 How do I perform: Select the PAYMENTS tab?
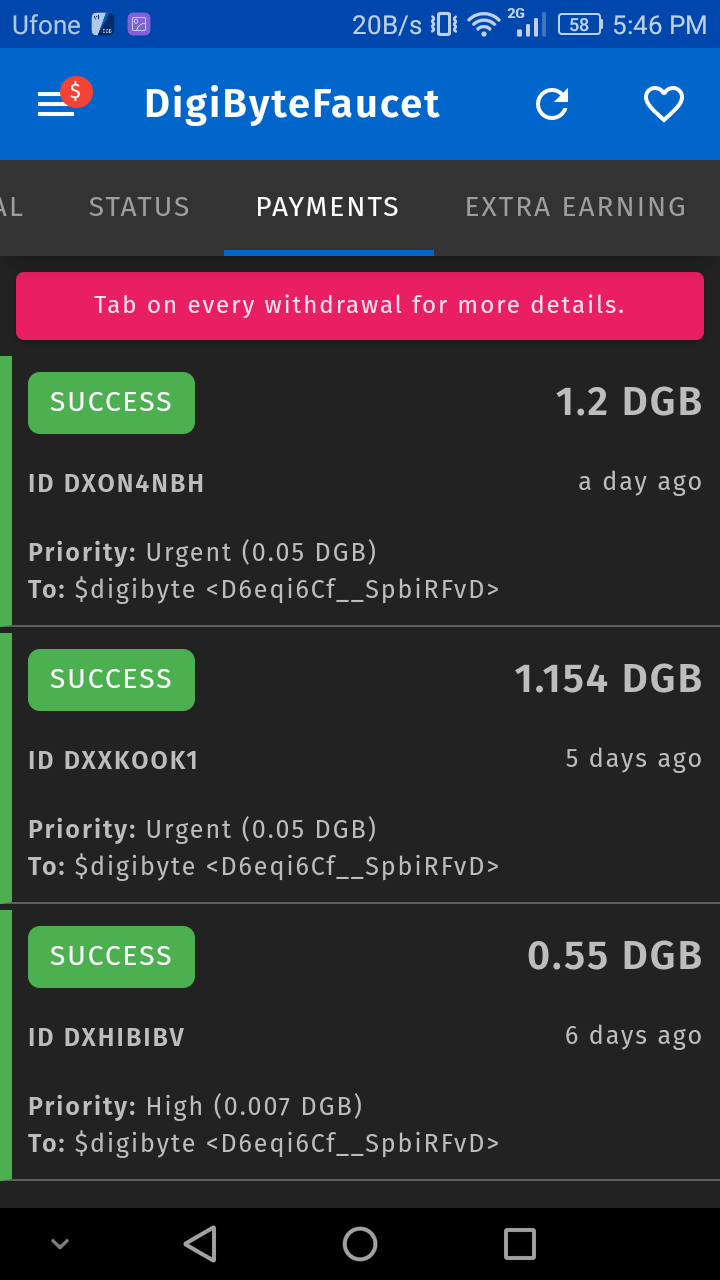328,207
